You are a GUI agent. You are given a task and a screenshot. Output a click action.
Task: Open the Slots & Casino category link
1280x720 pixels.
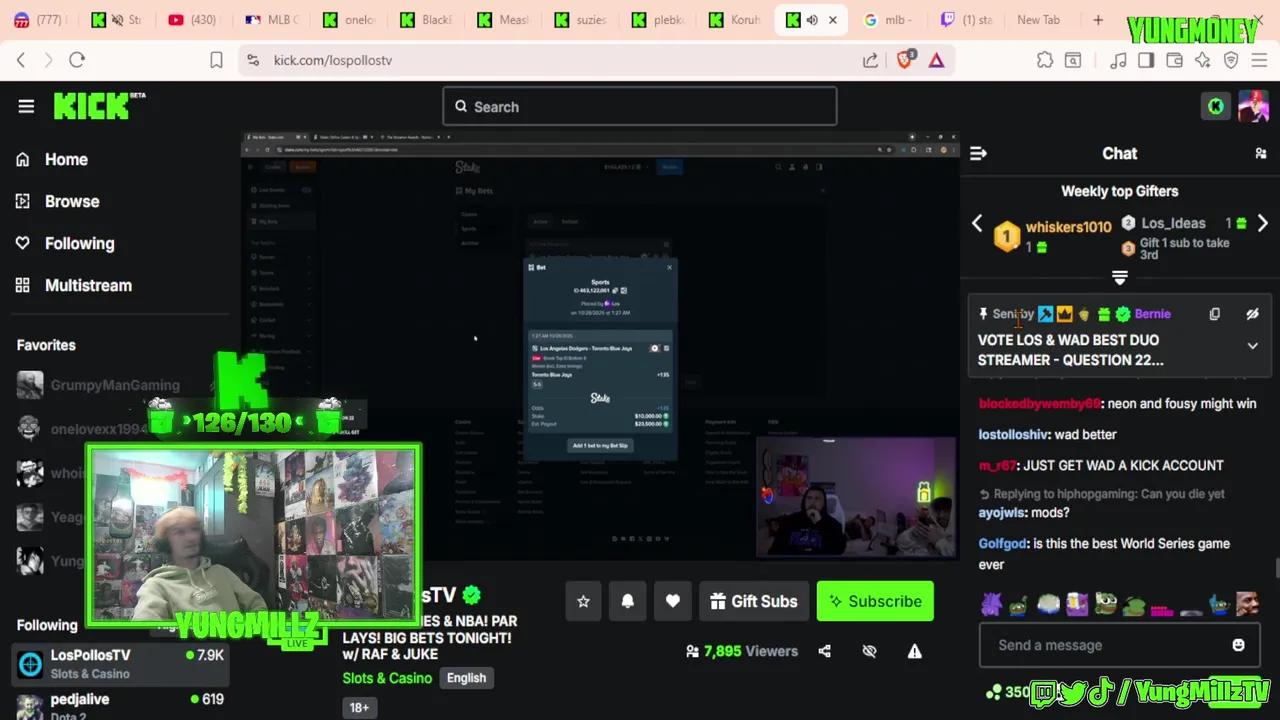(x=387, y=678)
